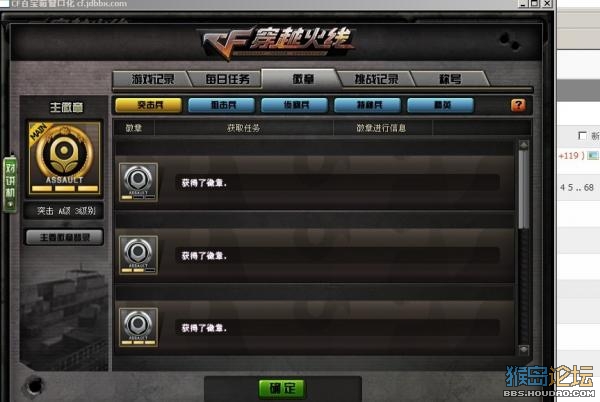Select the gold MAIN Assault badge
This screenshot has width=600, height=402.
coord(64,158)
